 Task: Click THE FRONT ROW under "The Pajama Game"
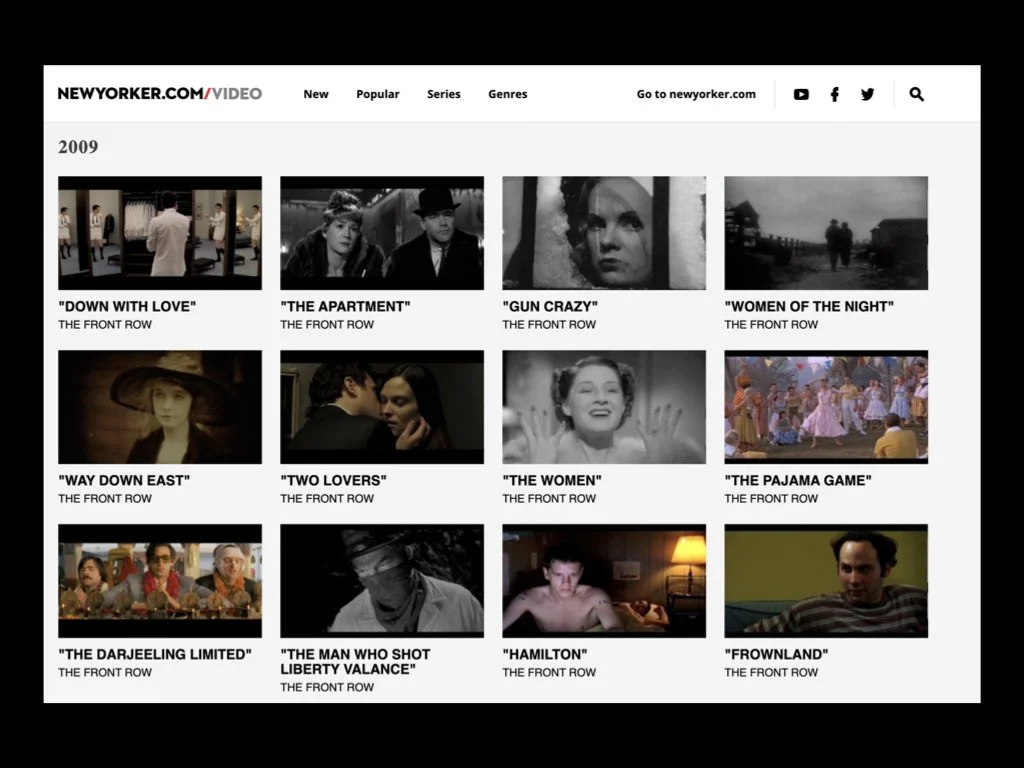[x=771, y=498]
